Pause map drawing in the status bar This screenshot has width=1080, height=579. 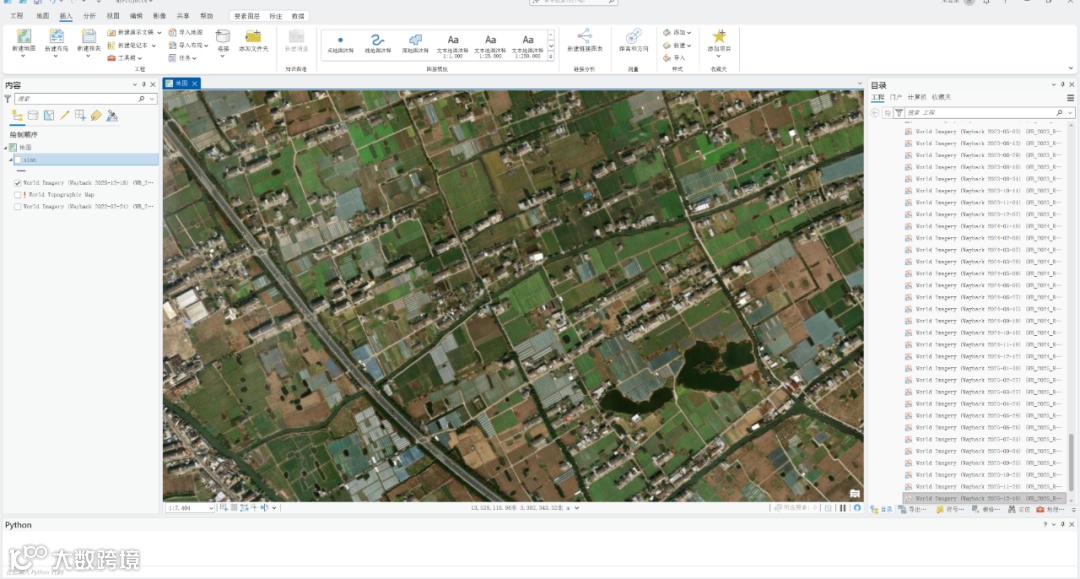click(843, 508)
